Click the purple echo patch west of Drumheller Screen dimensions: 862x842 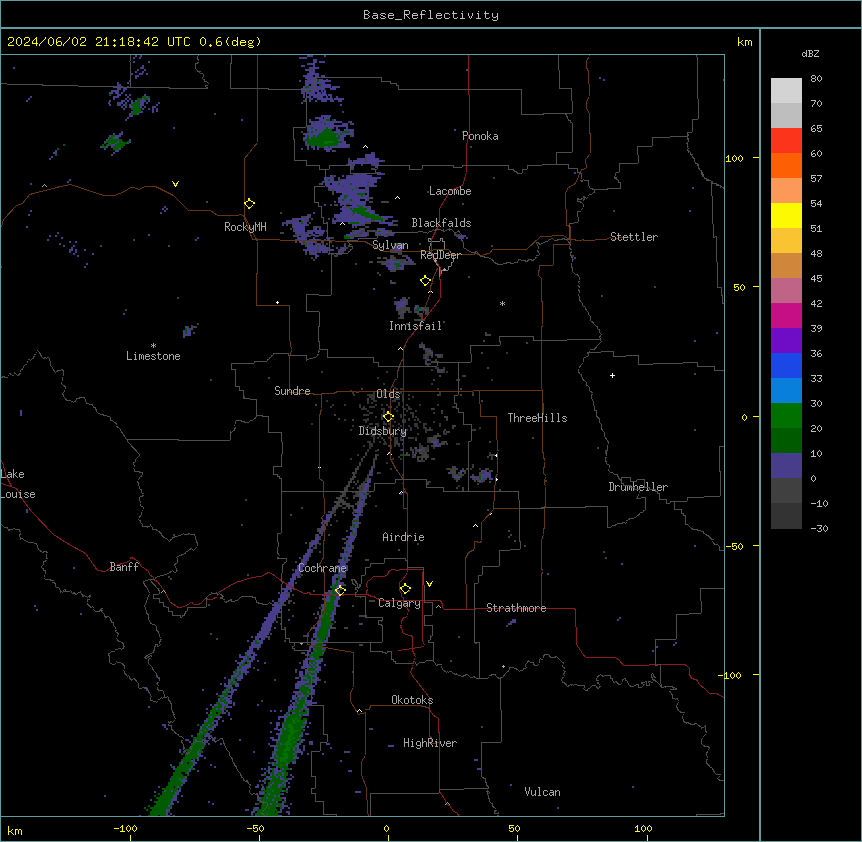(484, 475)
